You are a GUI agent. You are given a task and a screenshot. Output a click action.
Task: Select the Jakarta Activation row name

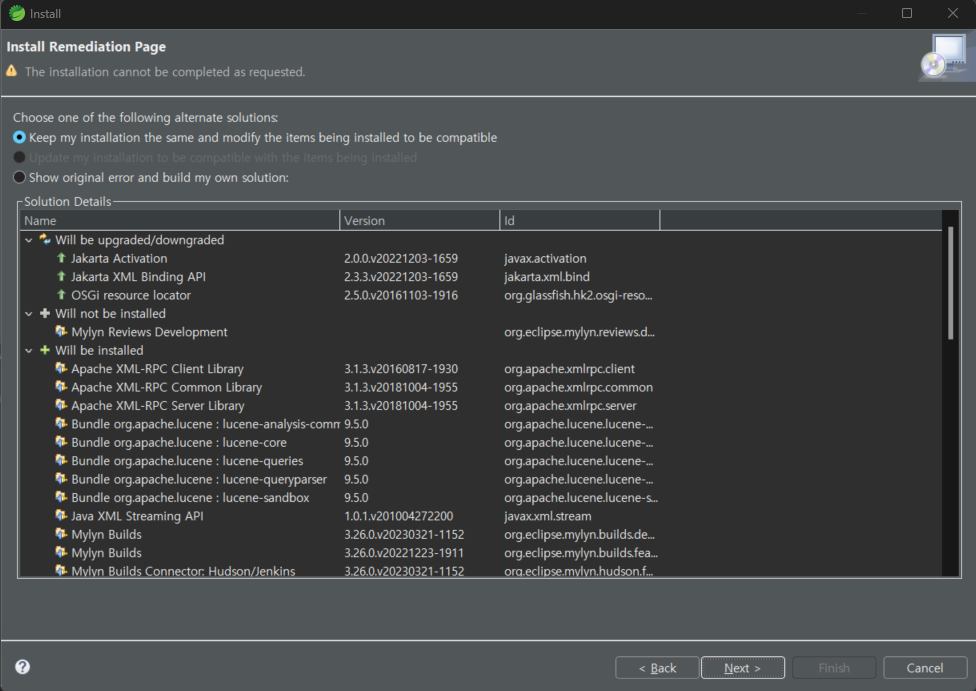click(x=119, y=258)
